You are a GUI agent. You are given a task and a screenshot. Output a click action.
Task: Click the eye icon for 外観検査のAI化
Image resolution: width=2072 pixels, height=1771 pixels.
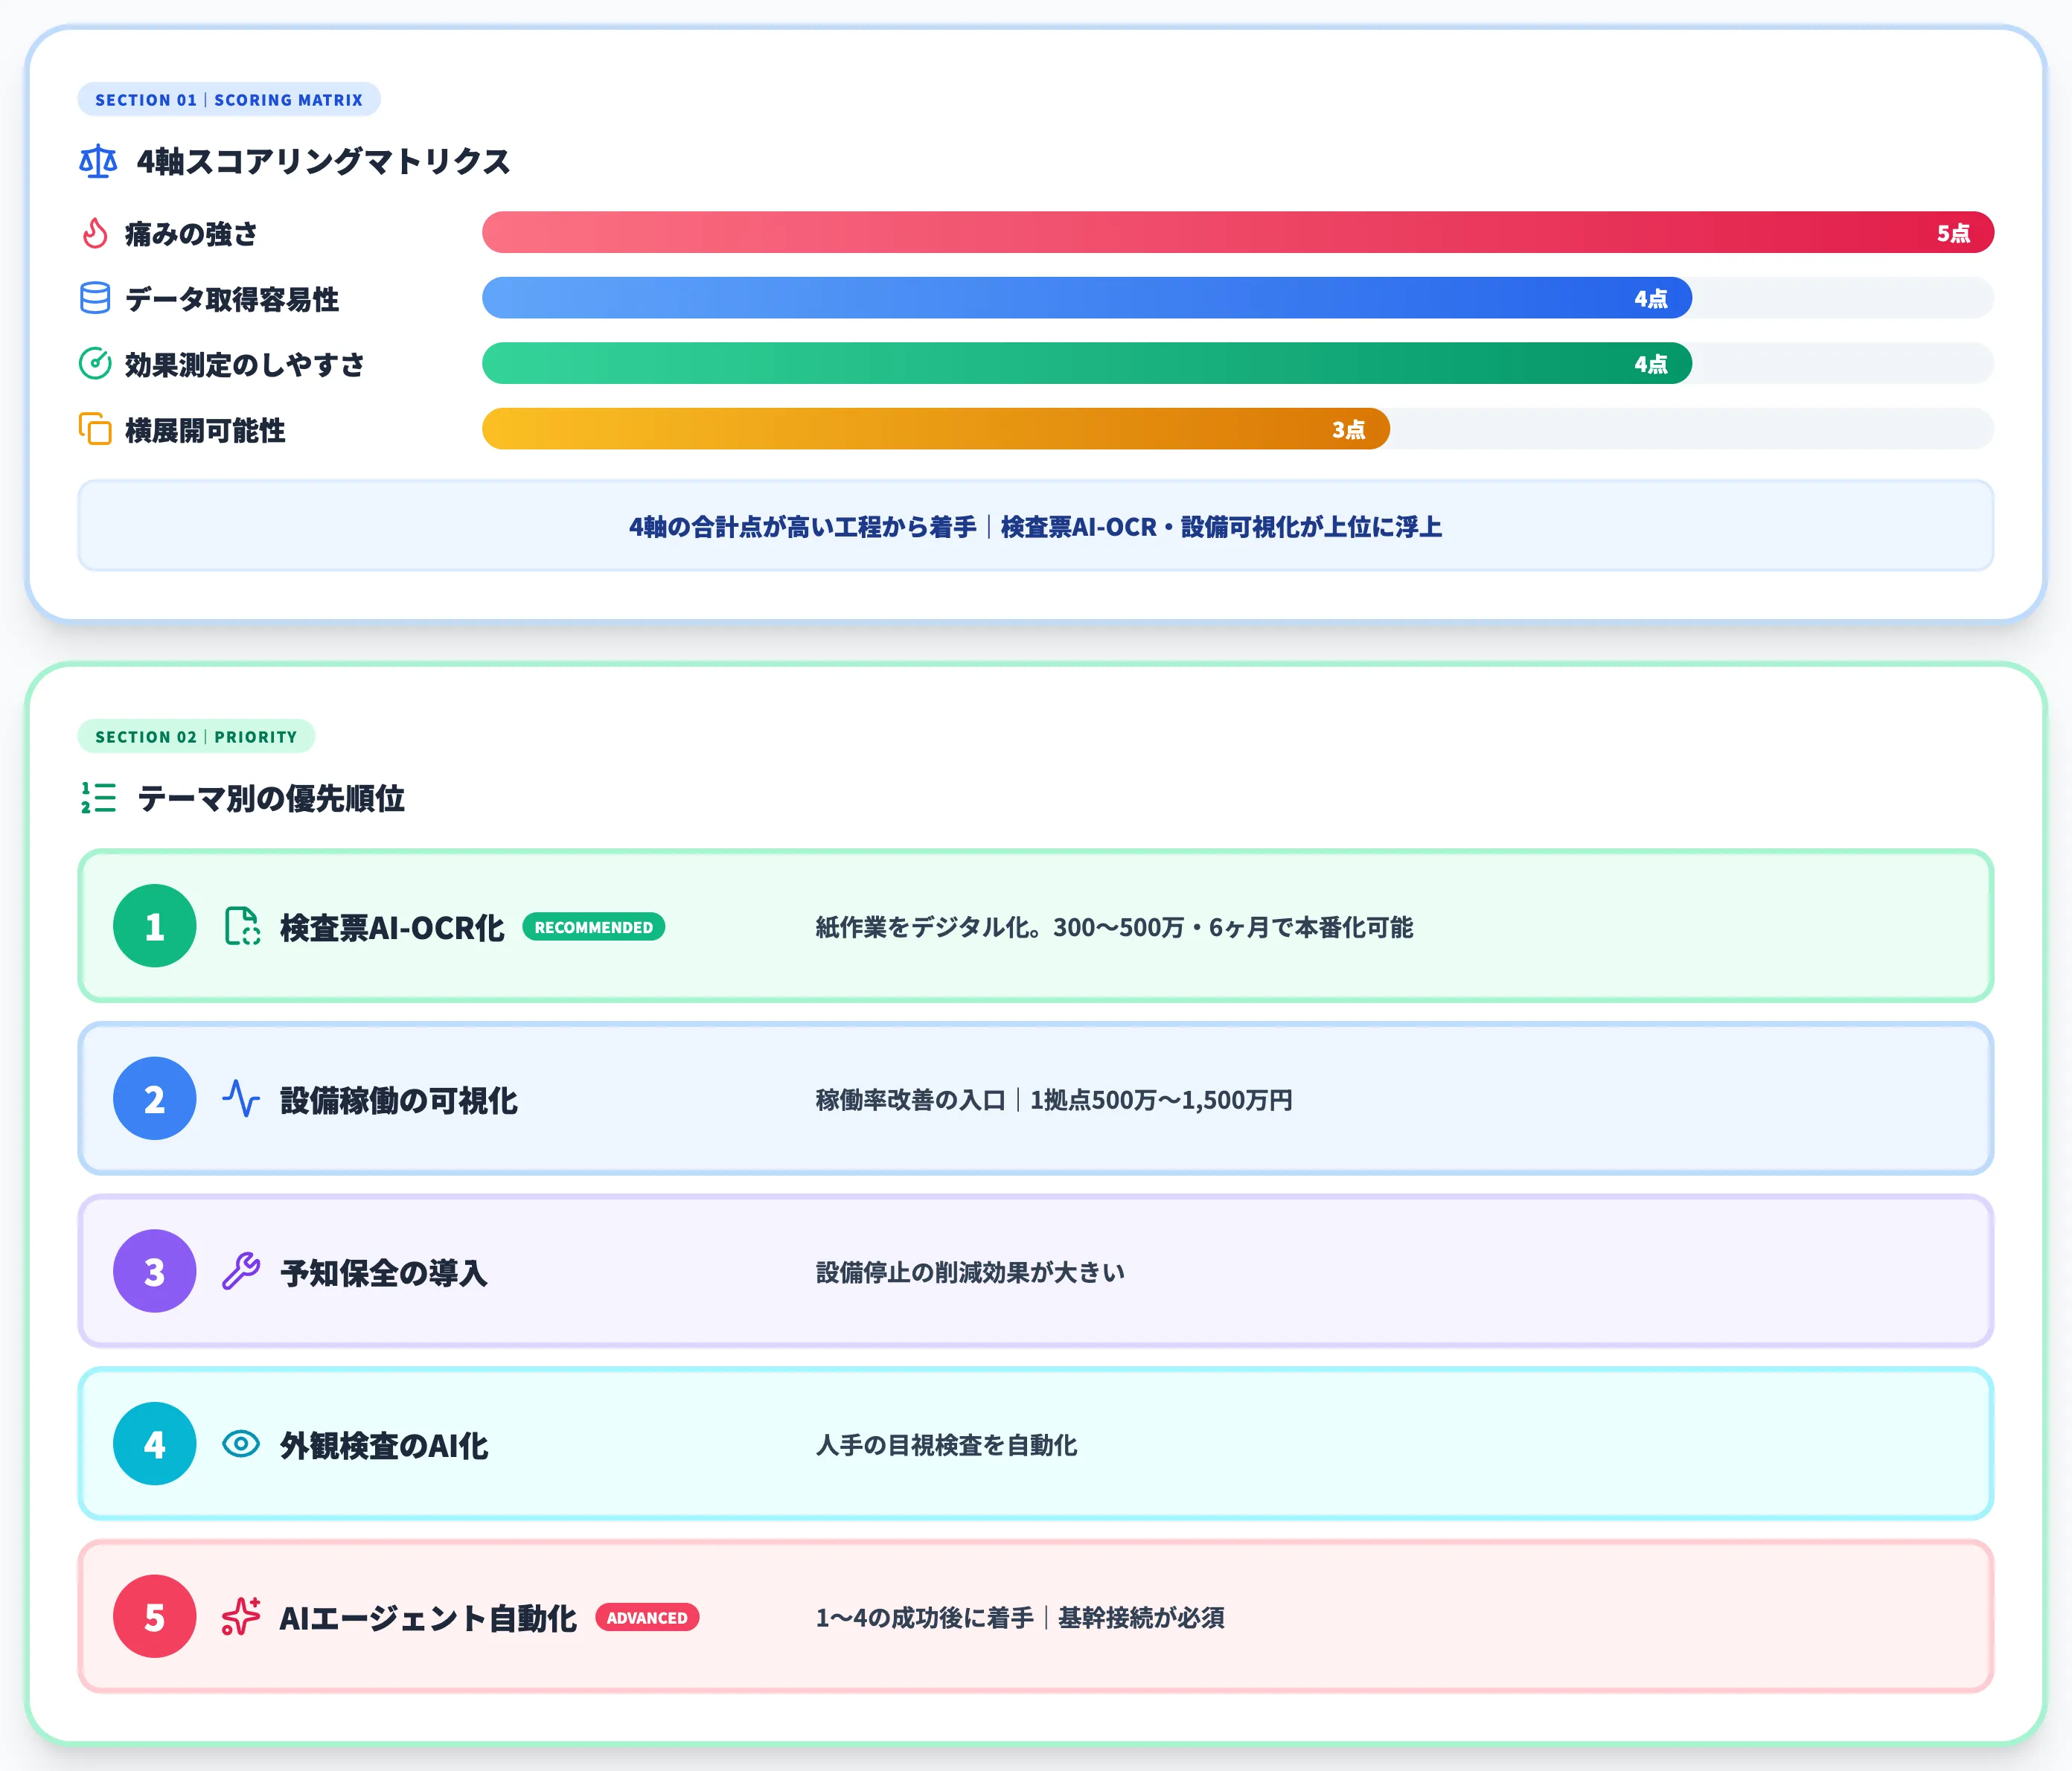point(241,1444)
